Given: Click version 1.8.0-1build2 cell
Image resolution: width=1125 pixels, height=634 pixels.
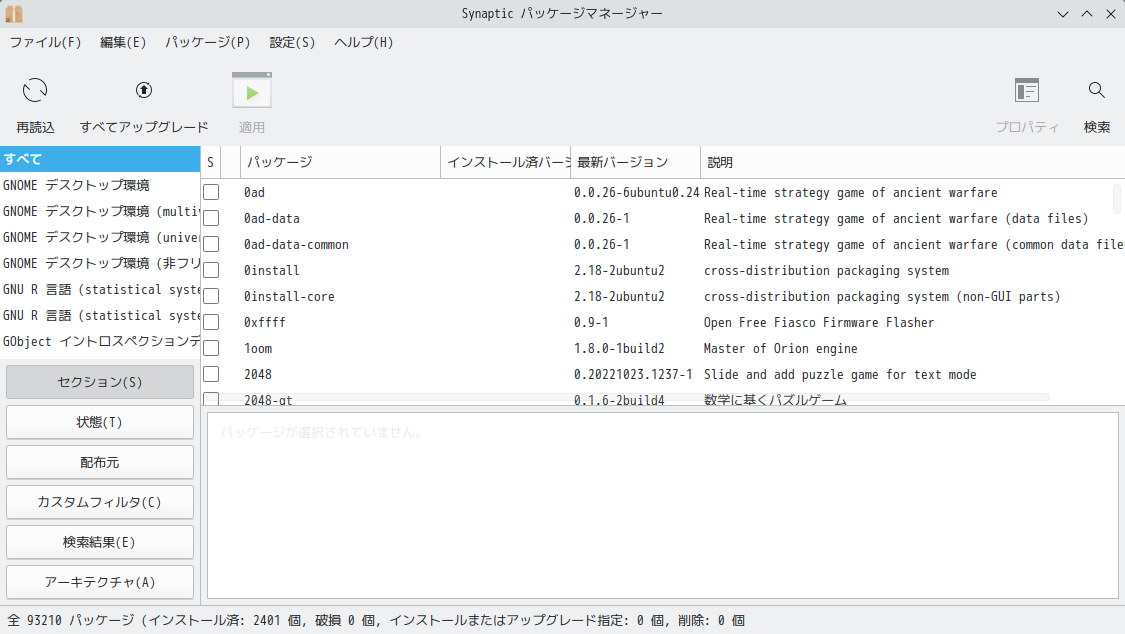Looking at the screenshot, I should click(619, 349).
